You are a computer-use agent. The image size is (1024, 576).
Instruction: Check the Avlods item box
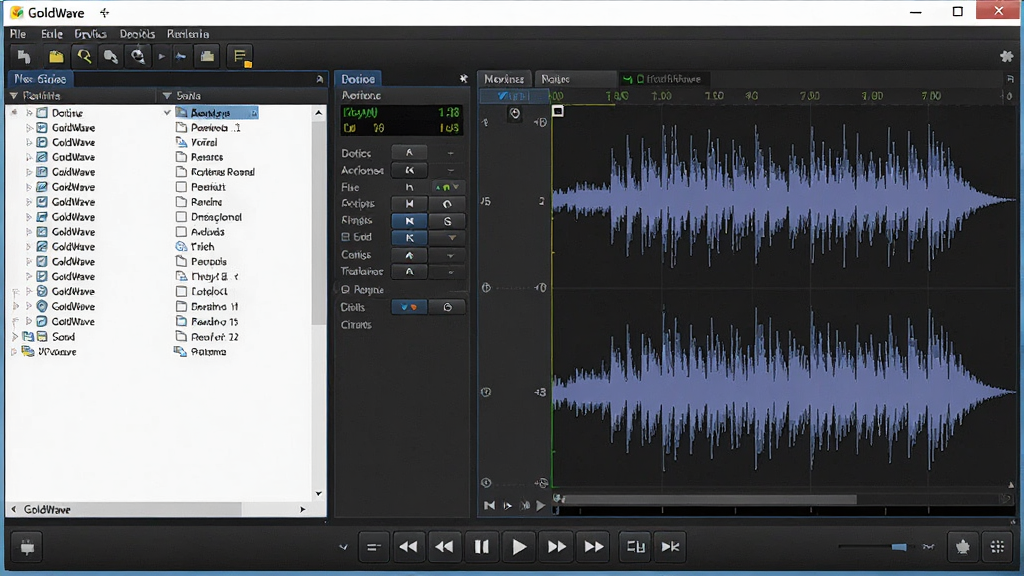(182, 232)
